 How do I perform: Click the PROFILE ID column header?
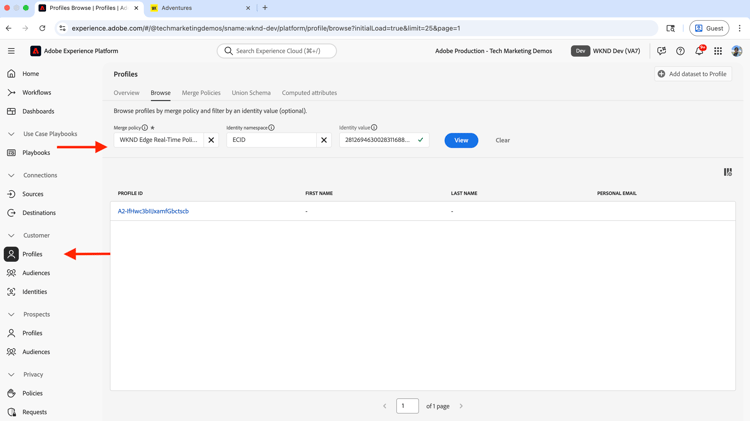(130, 193)
